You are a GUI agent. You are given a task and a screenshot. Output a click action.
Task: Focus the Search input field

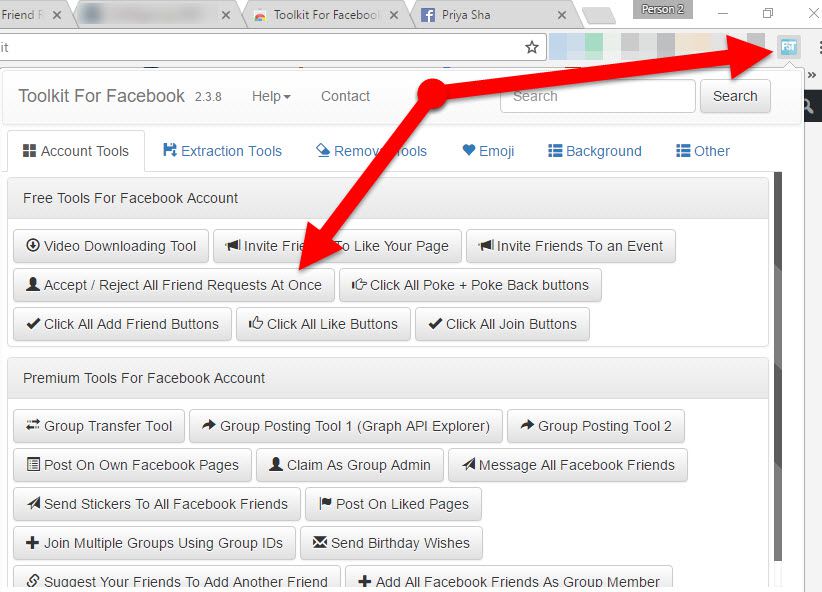(x=598, y=96)
